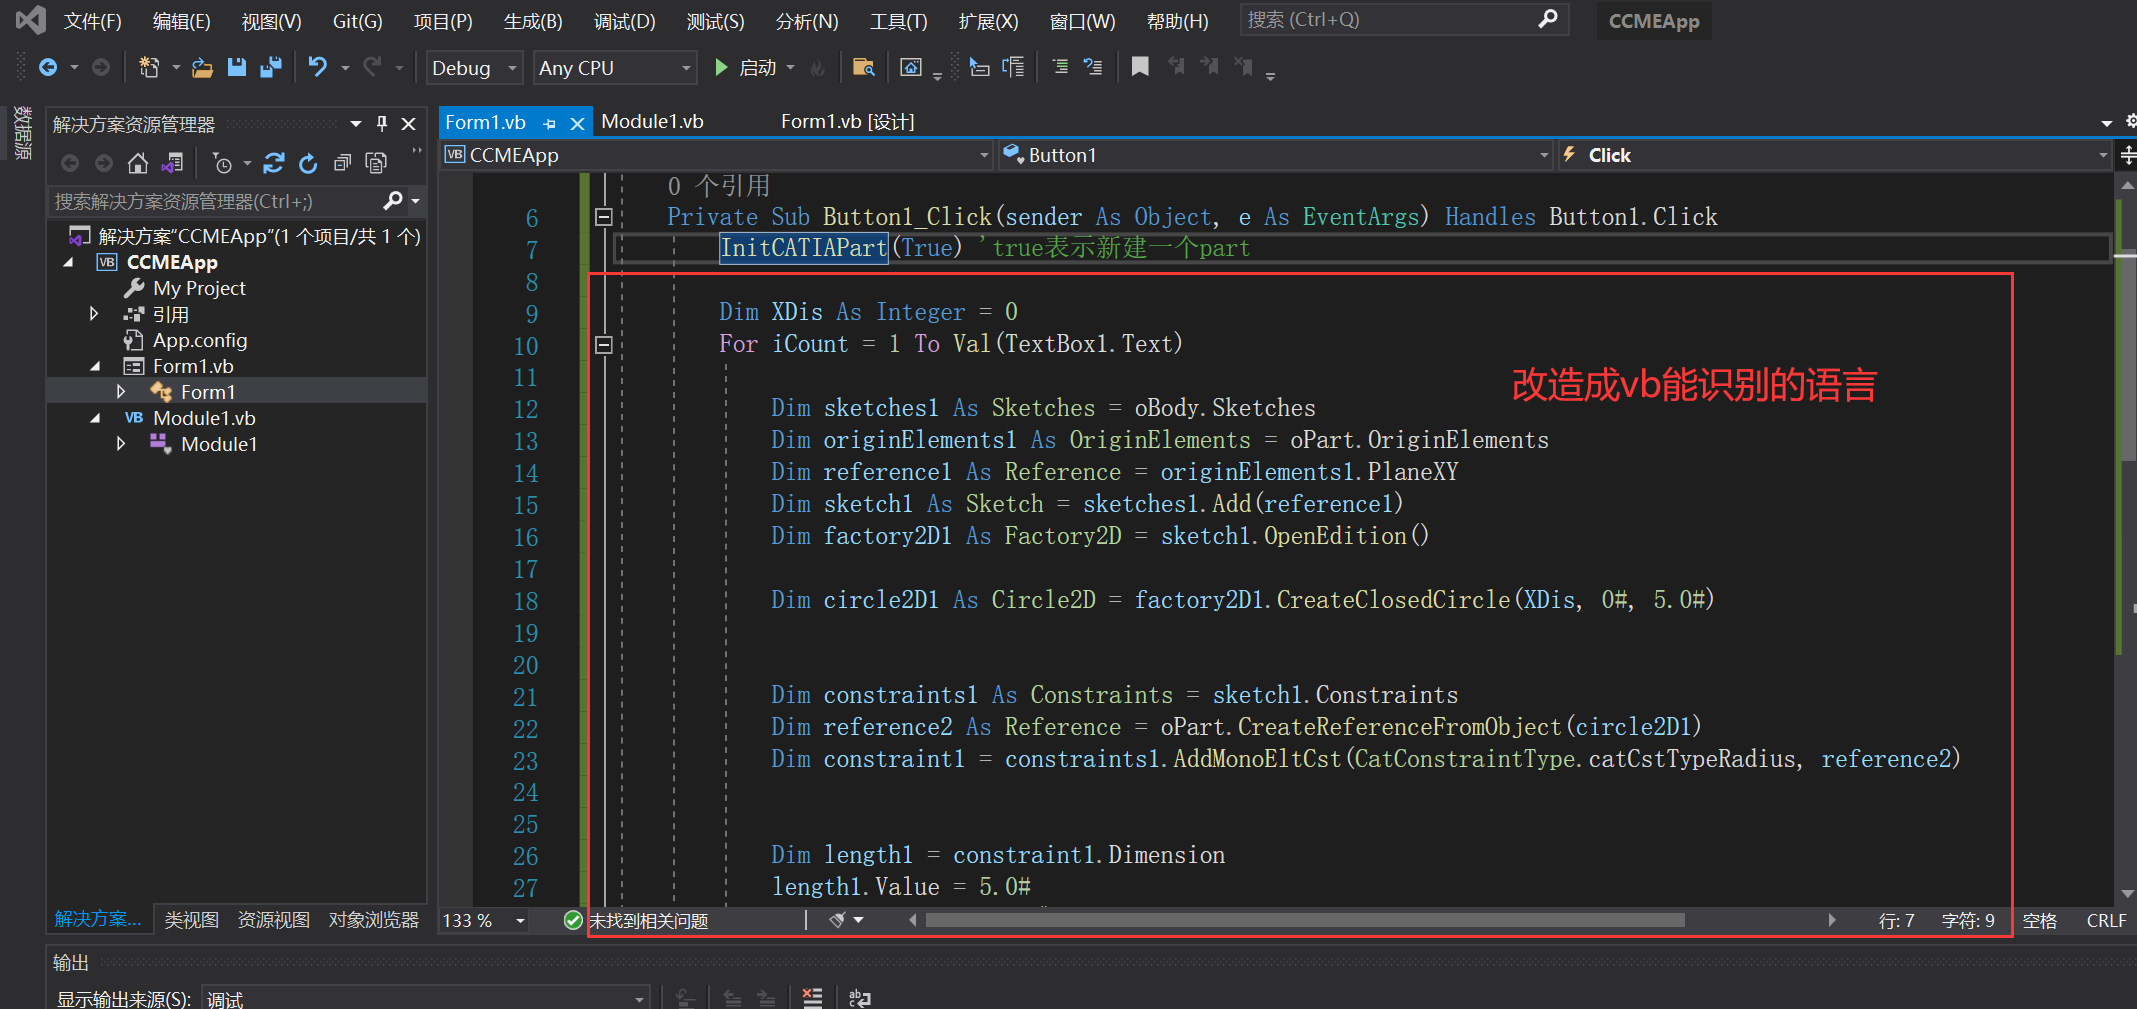
Task: Collapse all items in Solution Explorer
Action: [342, 163]
